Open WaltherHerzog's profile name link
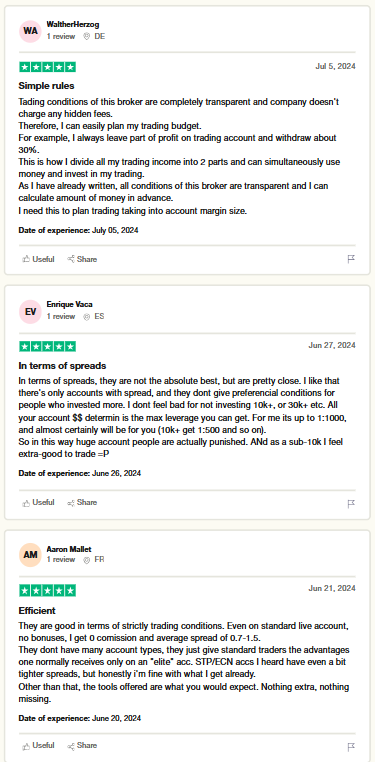The height and width of the screenshot is (762, 375). [73, 24]
